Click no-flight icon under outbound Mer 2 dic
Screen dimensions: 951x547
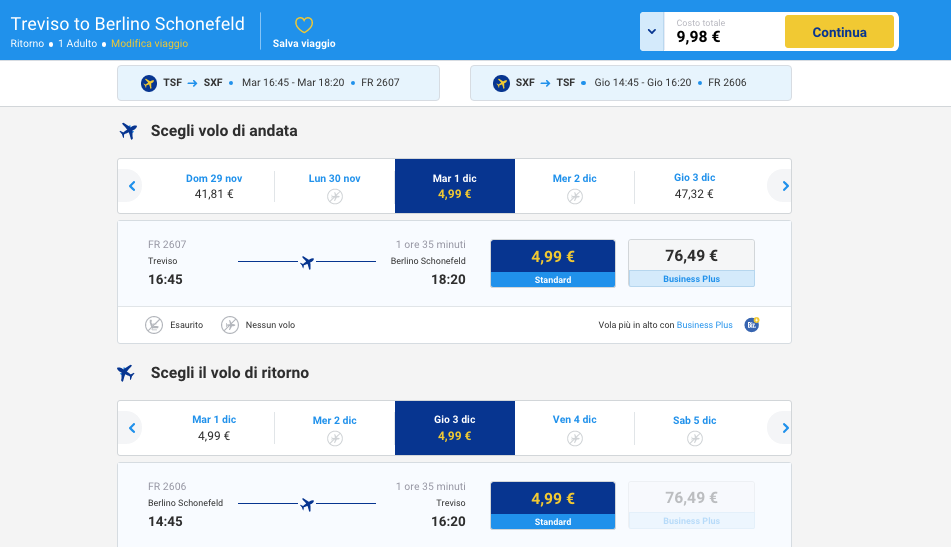[x=574, y=197]
